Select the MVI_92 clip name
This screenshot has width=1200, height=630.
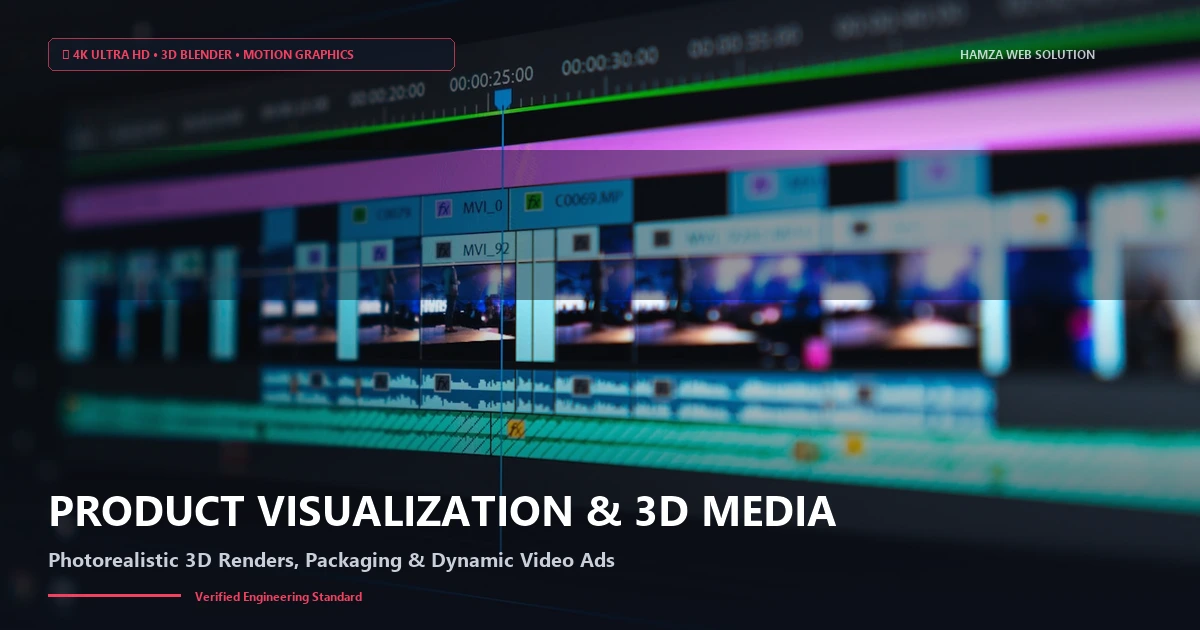click(486, 249)
